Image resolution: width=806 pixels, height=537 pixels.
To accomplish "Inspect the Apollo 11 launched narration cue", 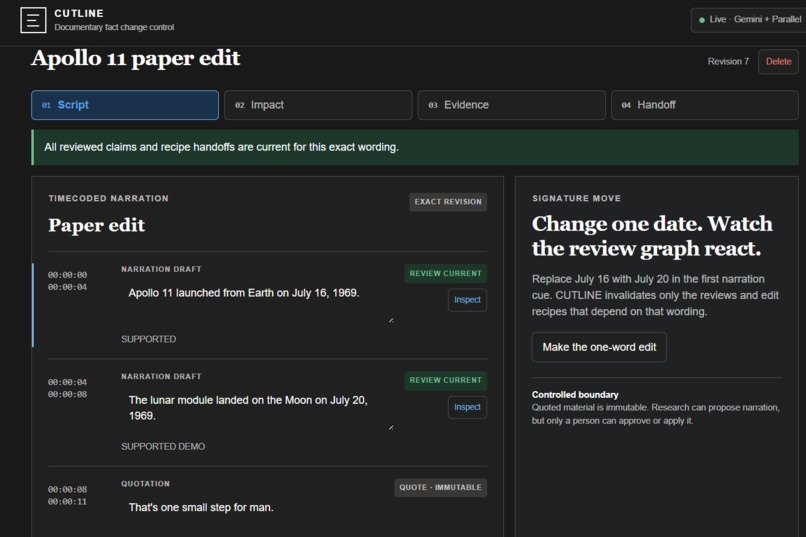I will [467, 300].
